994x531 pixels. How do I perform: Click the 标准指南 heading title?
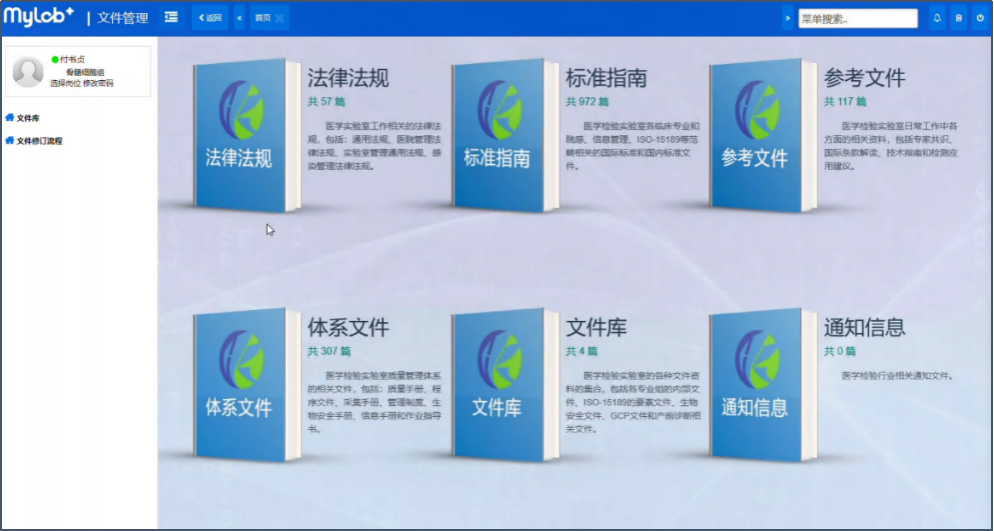606,78
